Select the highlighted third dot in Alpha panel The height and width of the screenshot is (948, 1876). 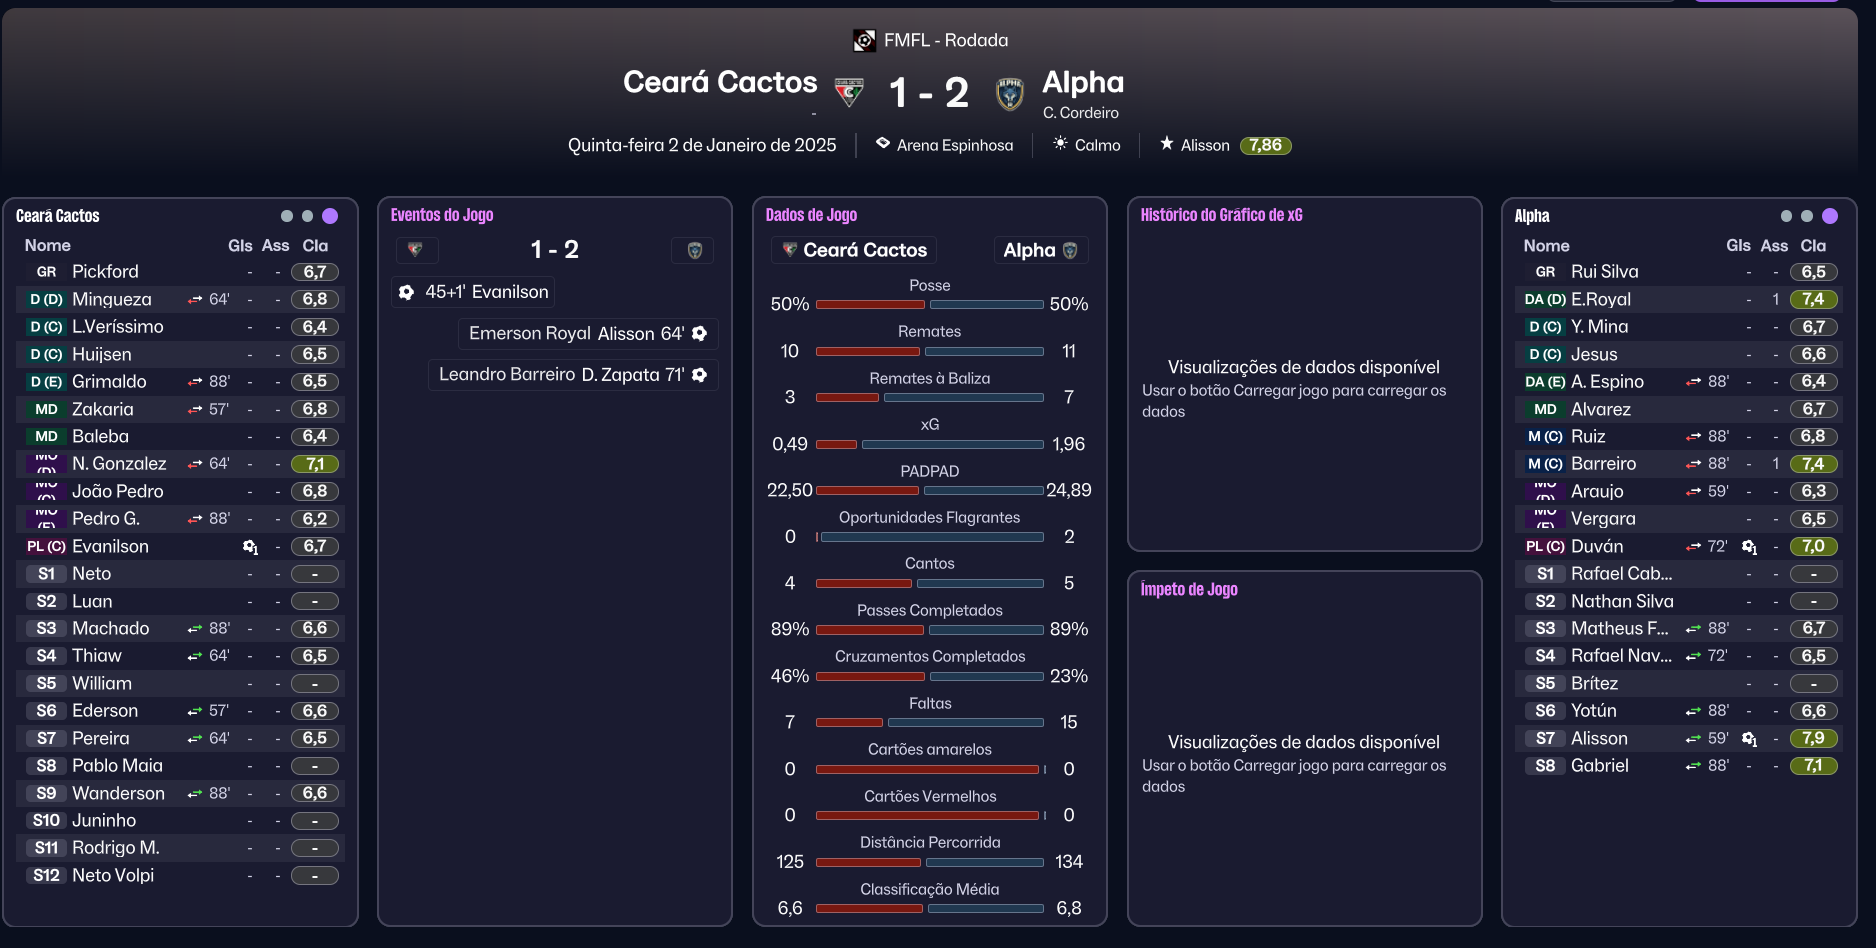click(x=1830, y=216)
